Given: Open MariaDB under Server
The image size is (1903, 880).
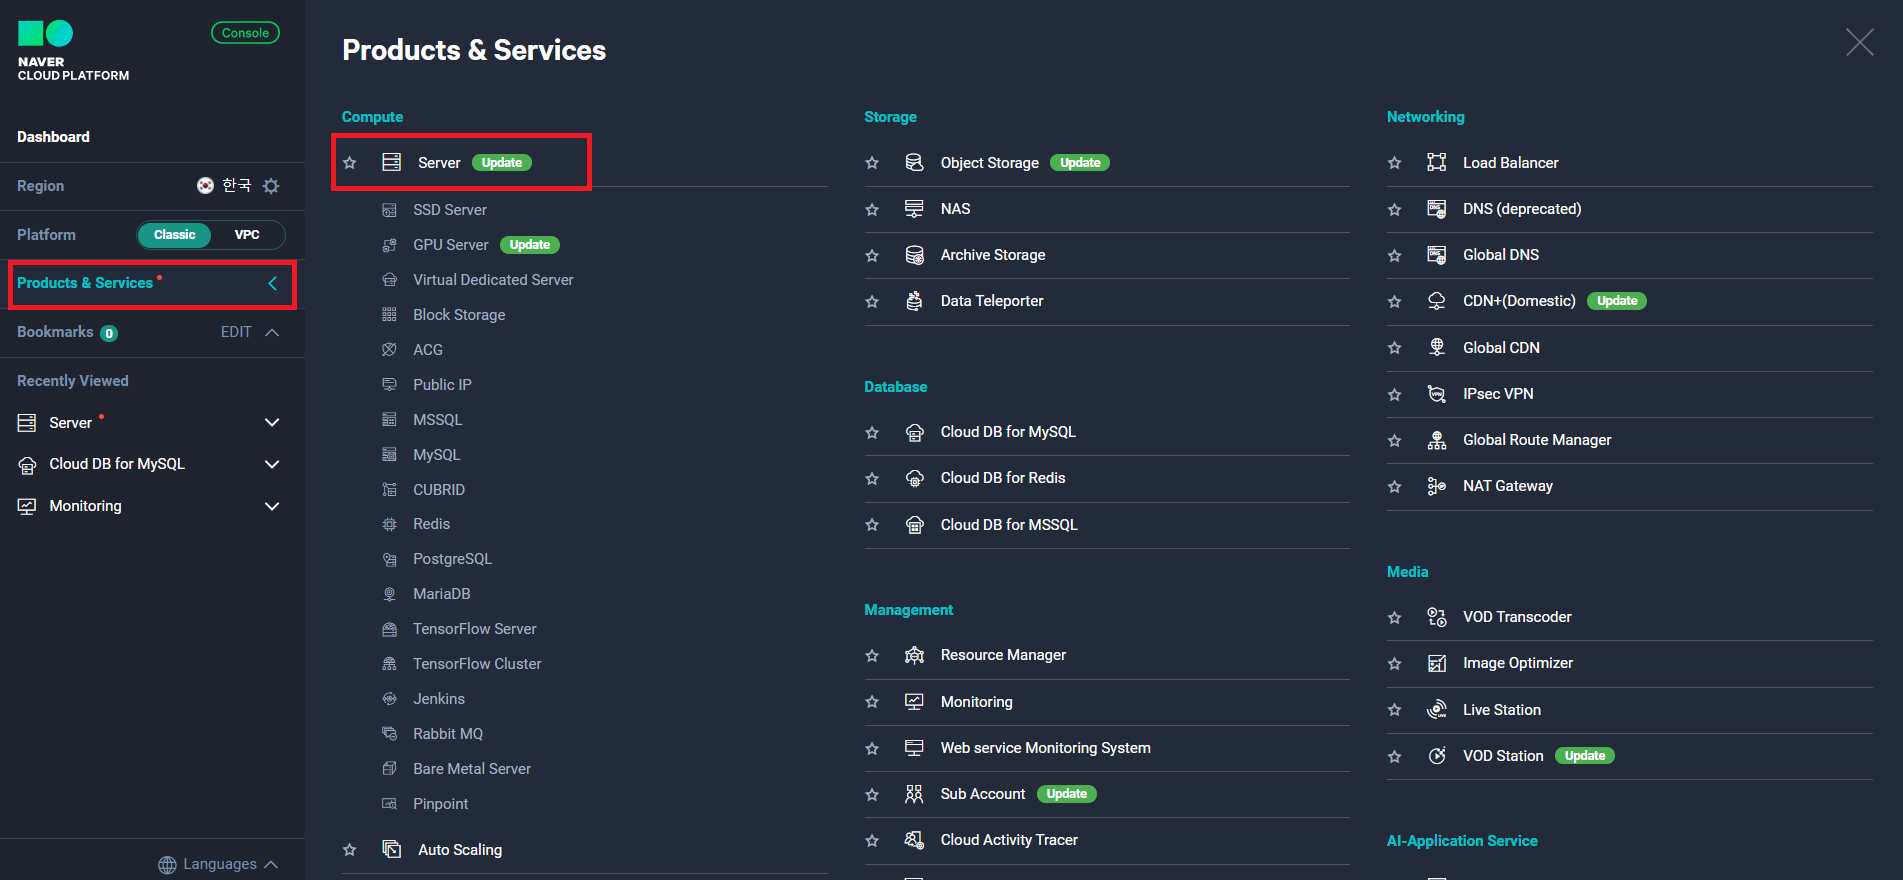Looking at the screenshot, I should click(441, 594).
